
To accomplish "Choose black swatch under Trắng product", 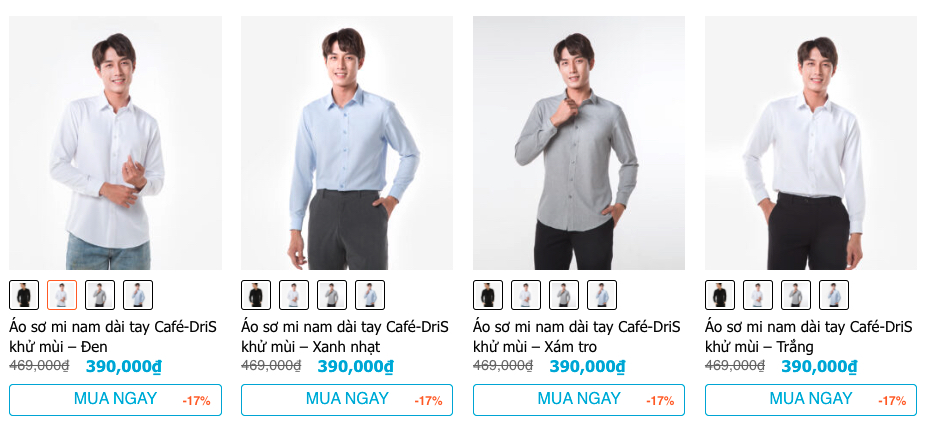I will pyautogui.click(x=720, y=295).
